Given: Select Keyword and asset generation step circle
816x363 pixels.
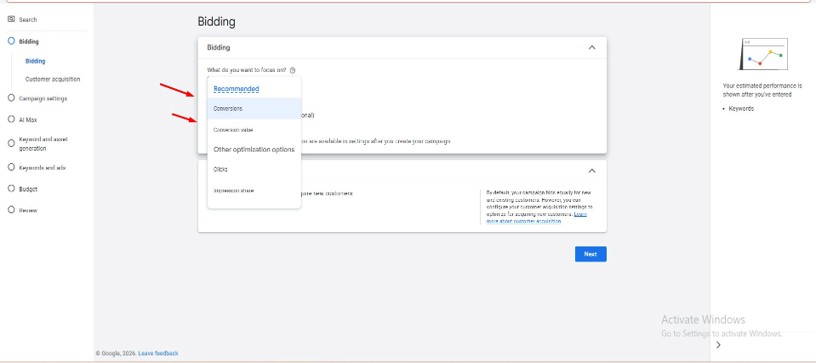Looking at the screenshot, I should coord(11,144).
